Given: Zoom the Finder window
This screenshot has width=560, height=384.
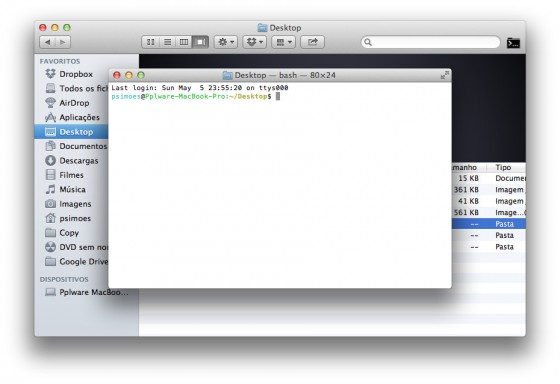Looking at the screenshot, I should [x=67, y=28].
